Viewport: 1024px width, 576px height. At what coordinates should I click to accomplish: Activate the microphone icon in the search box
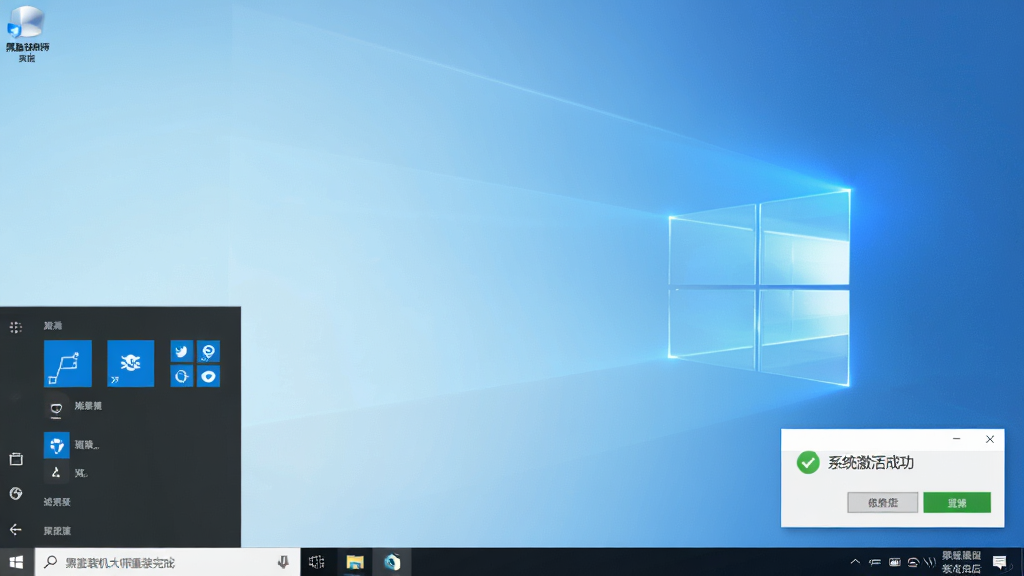point(283,562)
